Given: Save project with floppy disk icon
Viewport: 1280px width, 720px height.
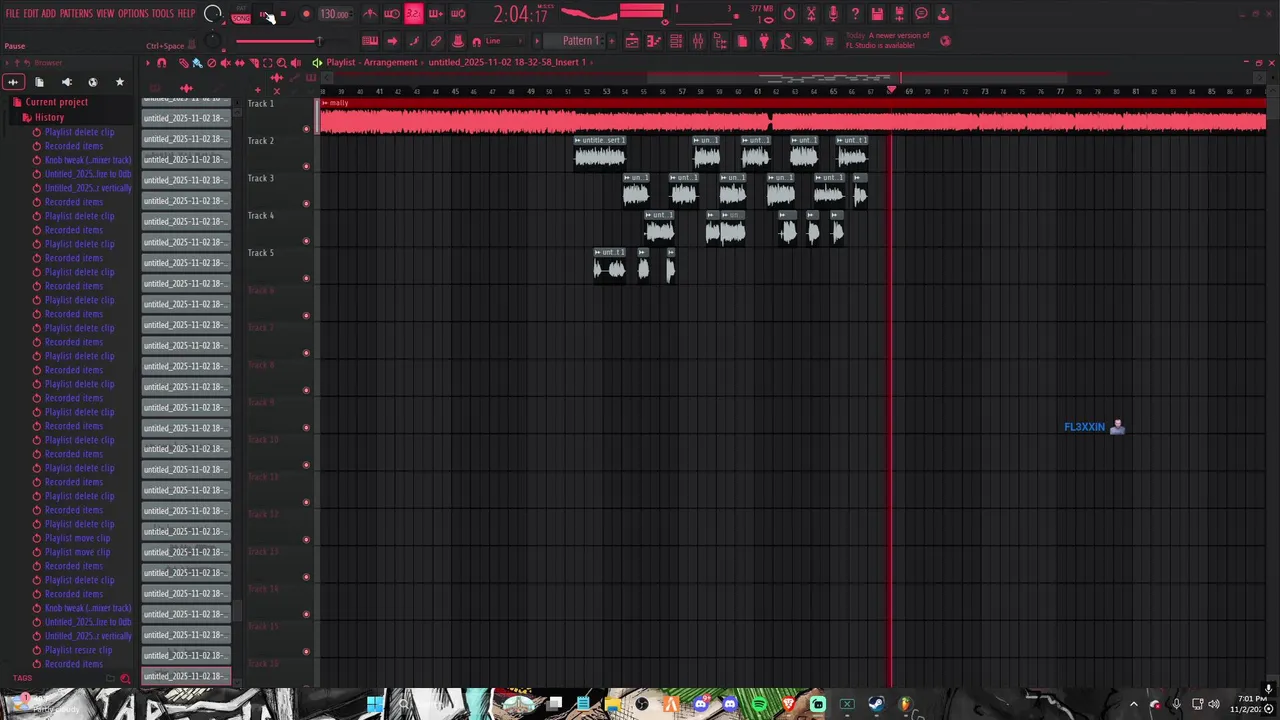Looking at the screenshot, I should (877, 14).
